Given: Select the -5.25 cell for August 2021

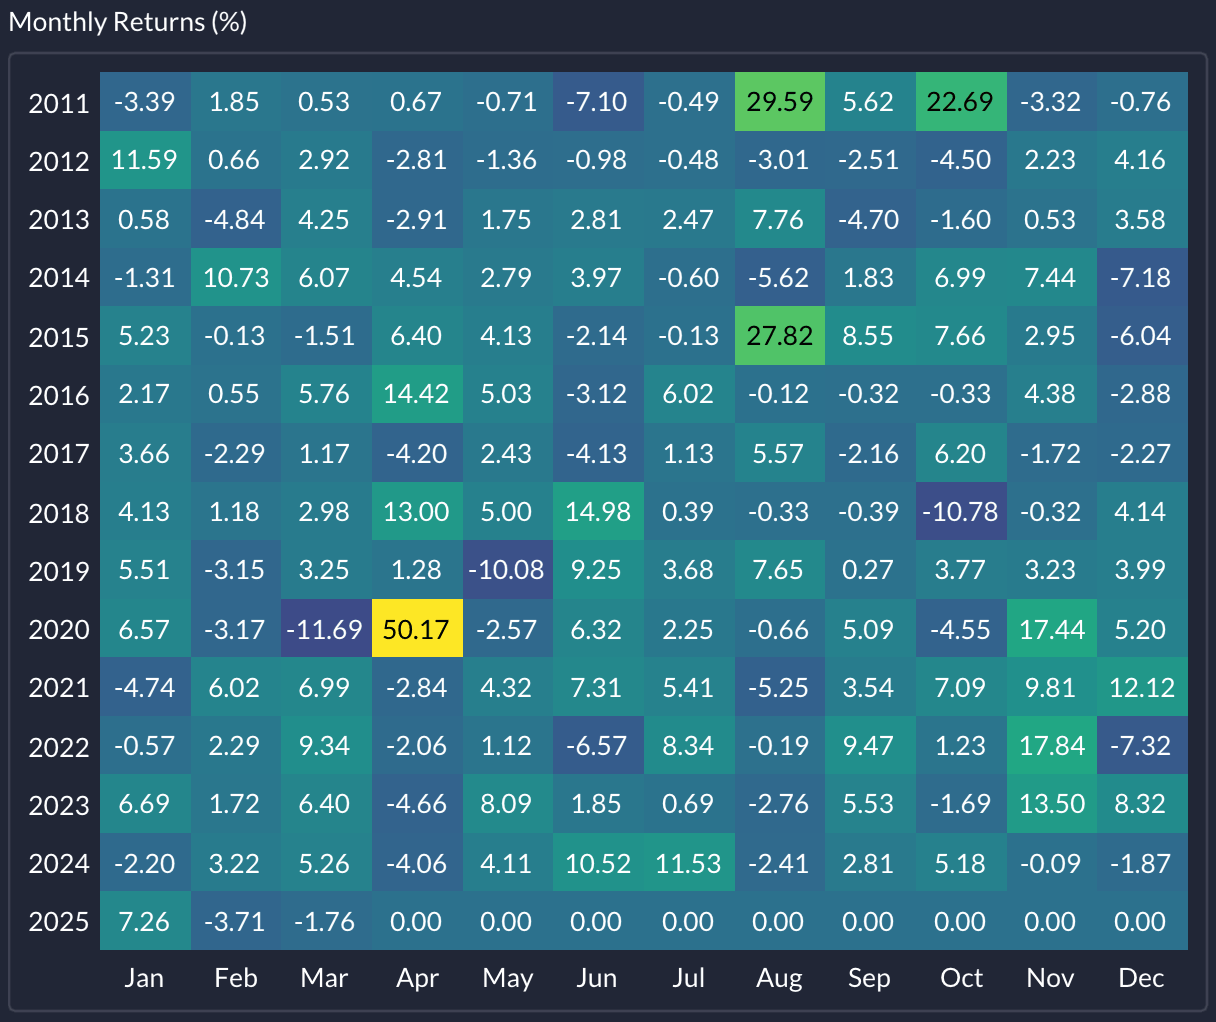Looking at the screenshot, I should click(x=779, y=687).
